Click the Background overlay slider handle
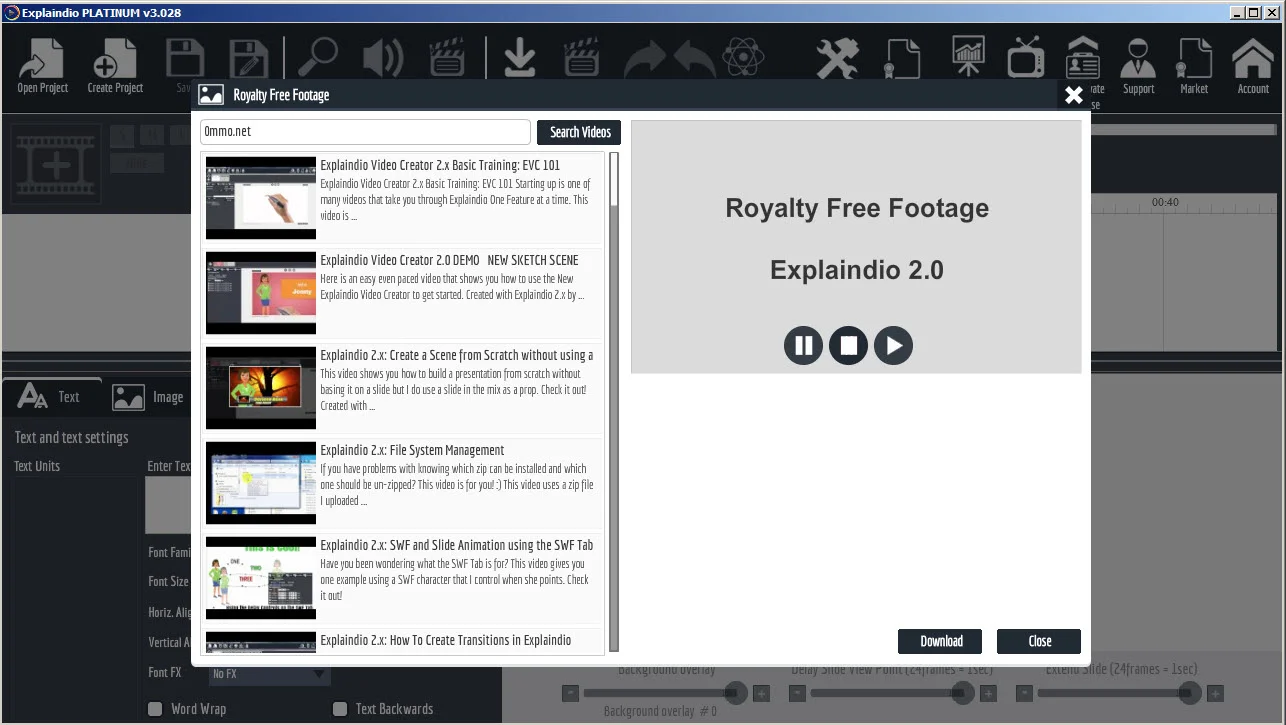The width and height of the screenshot is (1286, 725). (x=736, y=692)
